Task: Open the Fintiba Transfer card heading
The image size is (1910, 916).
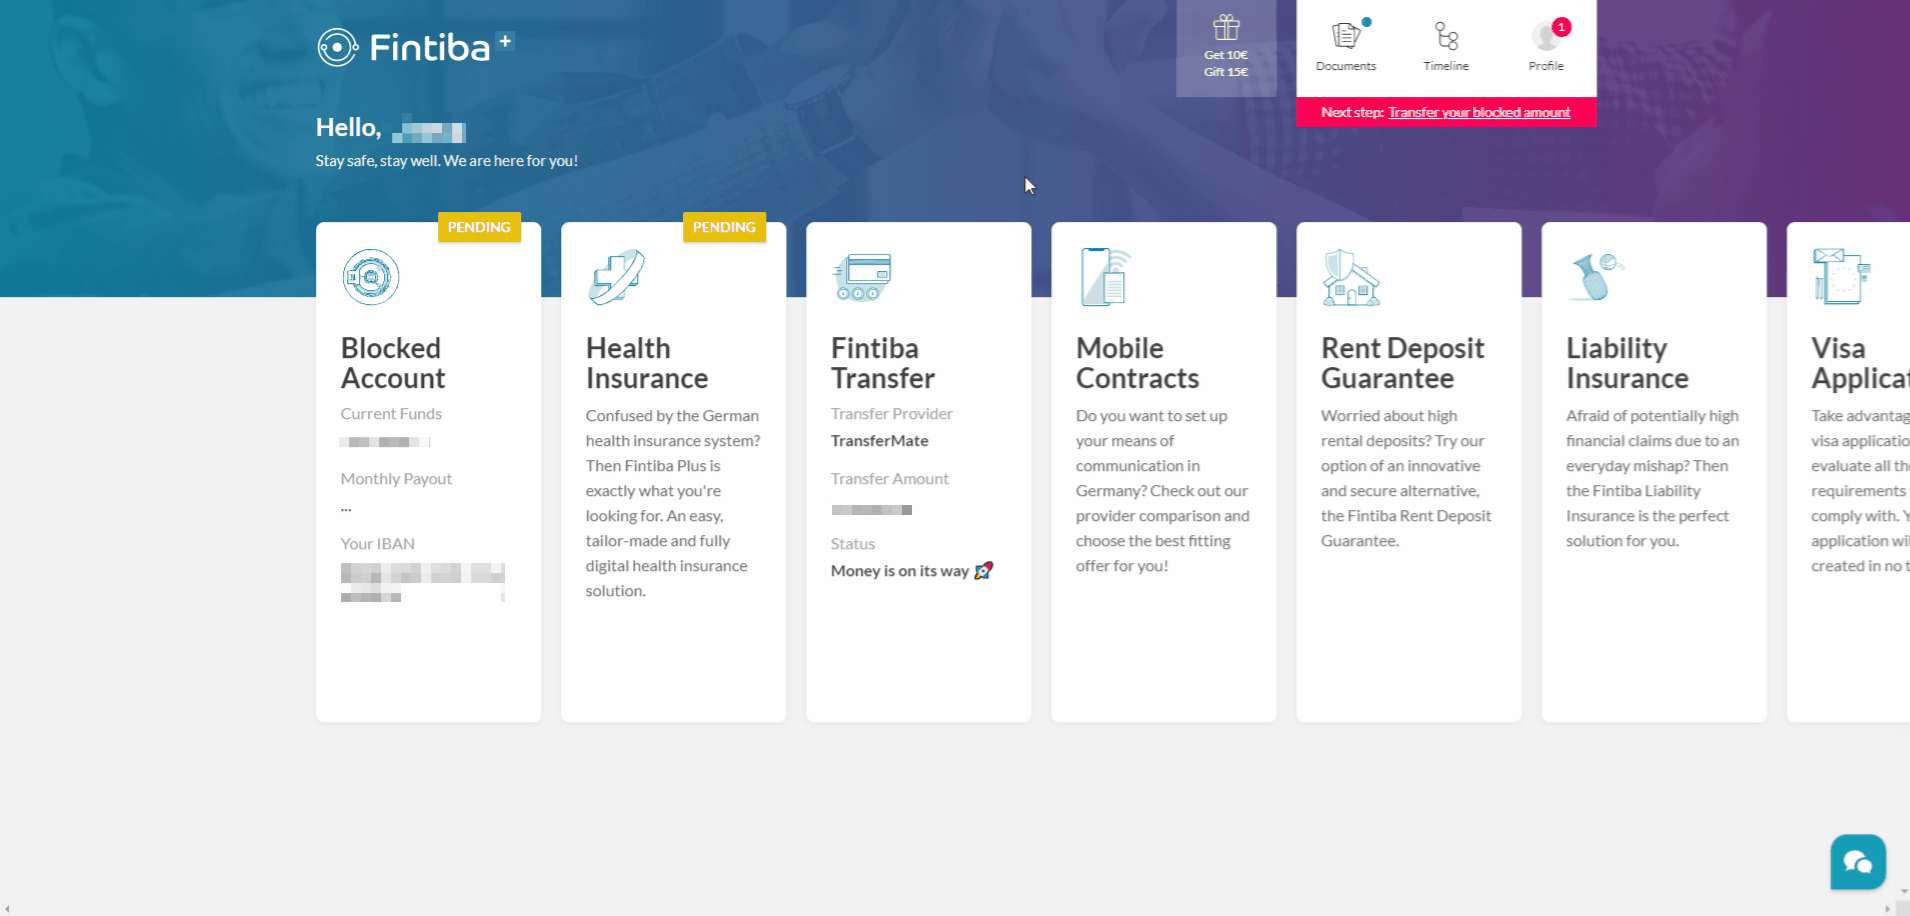Action: click(x=883, y=363)
